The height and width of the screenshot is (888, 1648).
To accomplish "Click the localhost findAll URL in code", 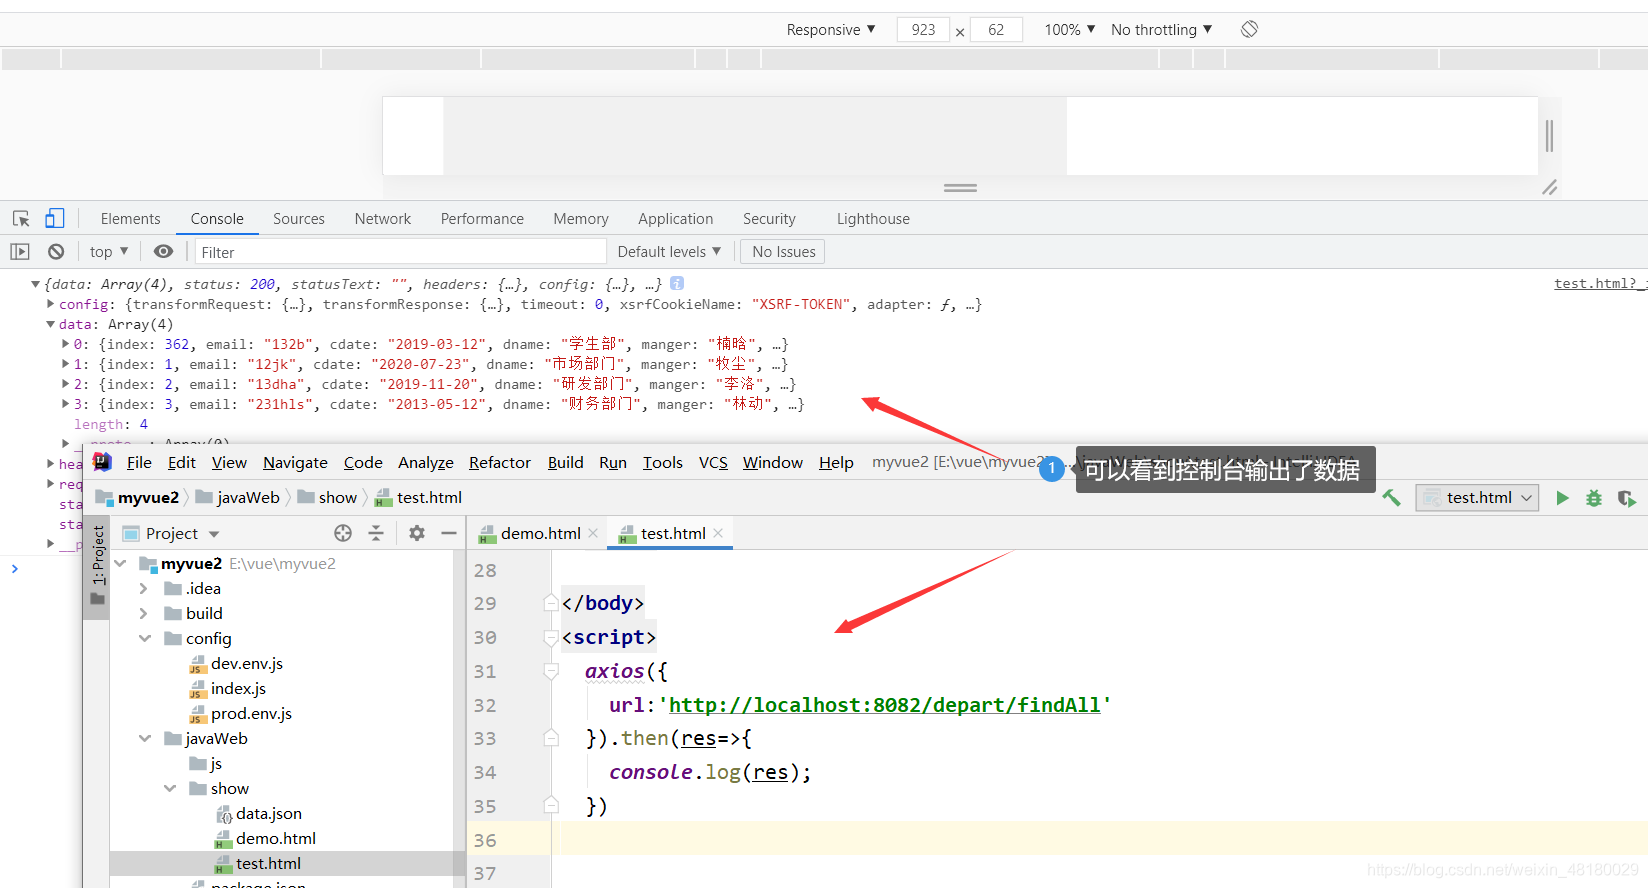I will [x=885, y=705].
